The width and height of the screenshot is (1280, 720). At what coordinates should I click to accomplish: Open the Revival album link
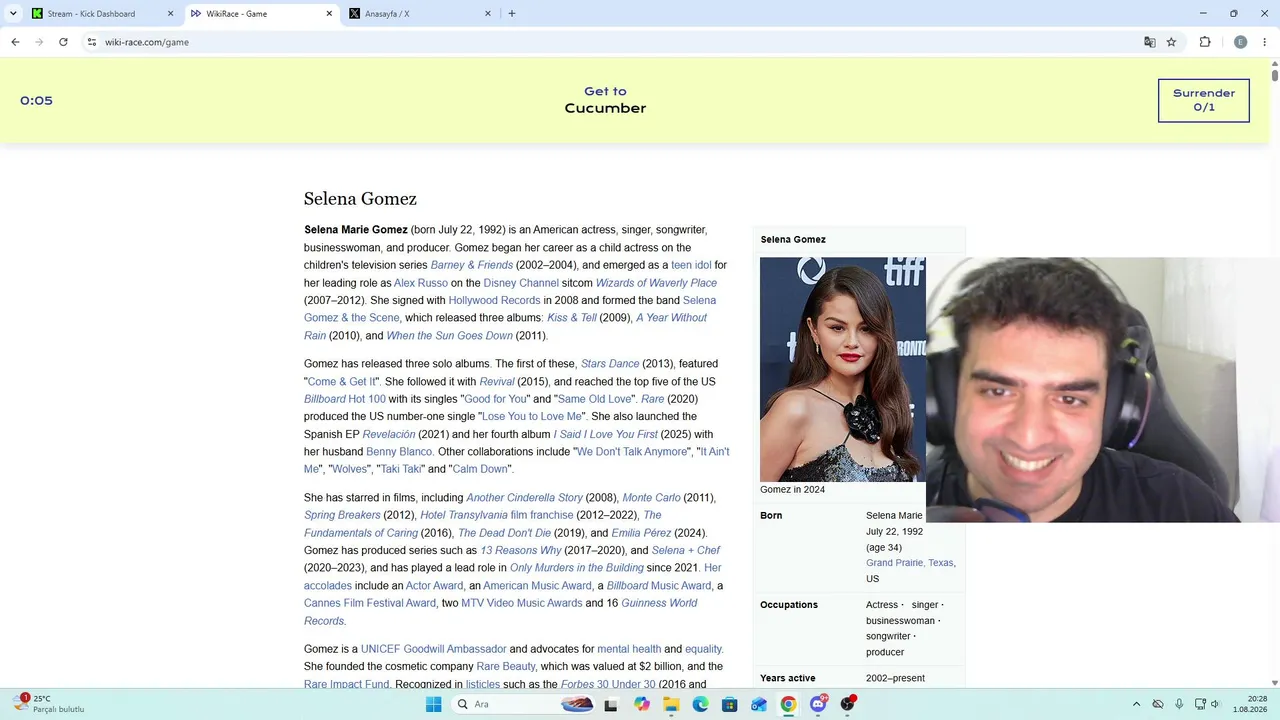pos(497,382)
